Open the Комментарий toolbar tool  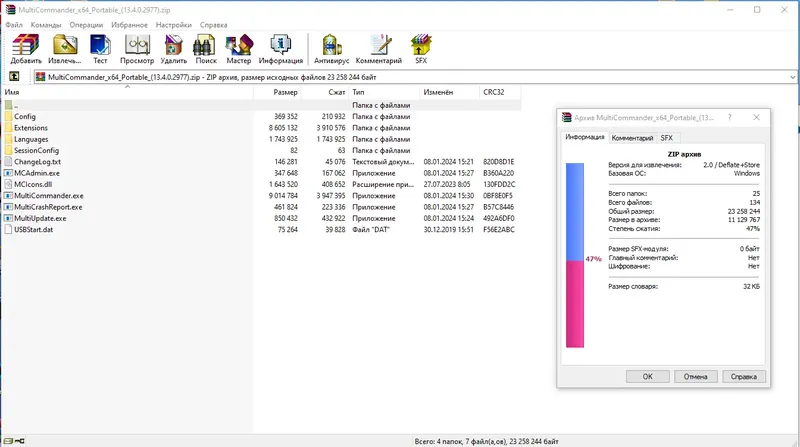click(380, 45)
